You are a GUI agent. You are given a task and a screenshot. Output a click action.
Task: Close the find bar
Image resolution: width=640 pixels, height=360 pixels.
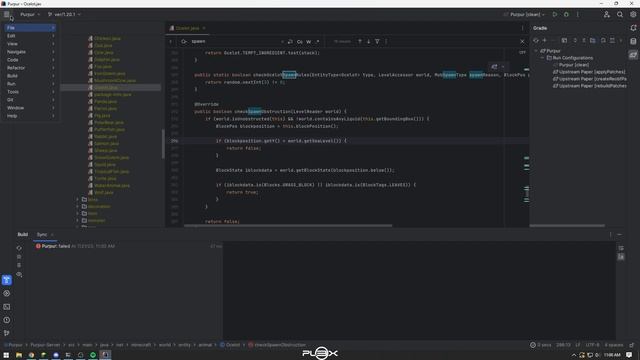coord(522,41)
